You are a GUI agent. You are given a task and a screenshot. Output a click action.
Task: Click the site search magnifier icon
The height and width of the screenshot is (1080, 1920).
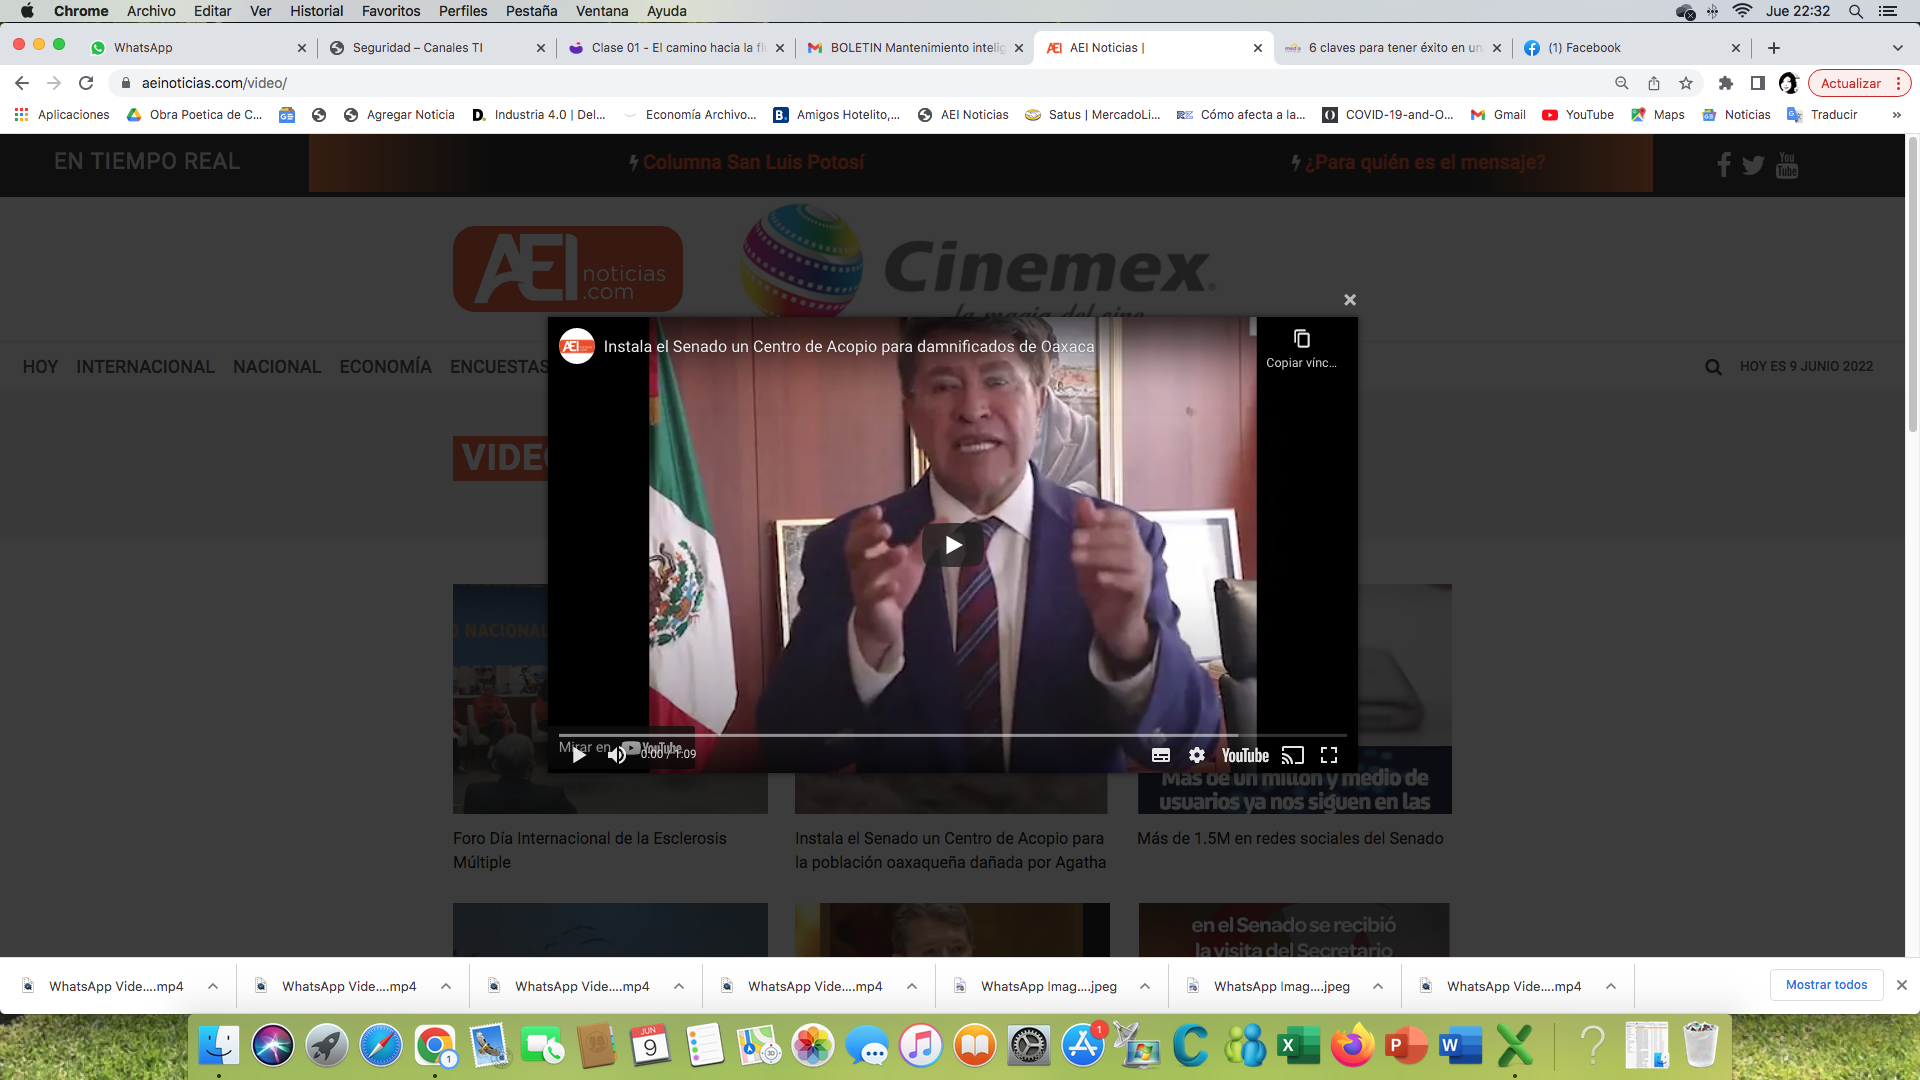pos(1713,367)
